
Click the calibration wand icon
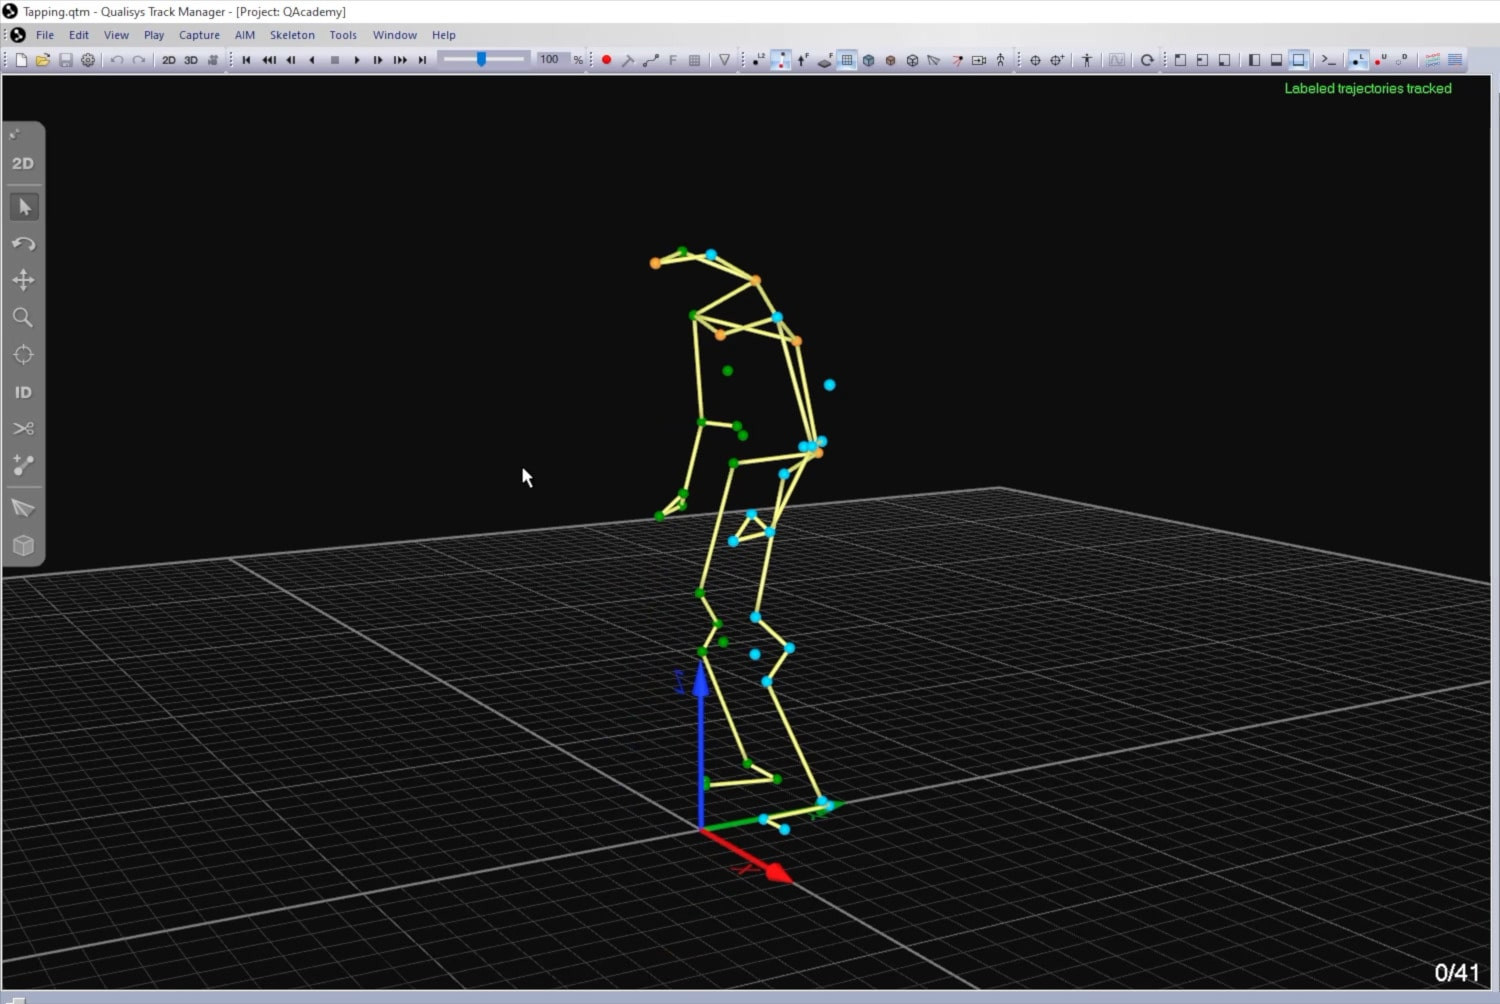628,60
